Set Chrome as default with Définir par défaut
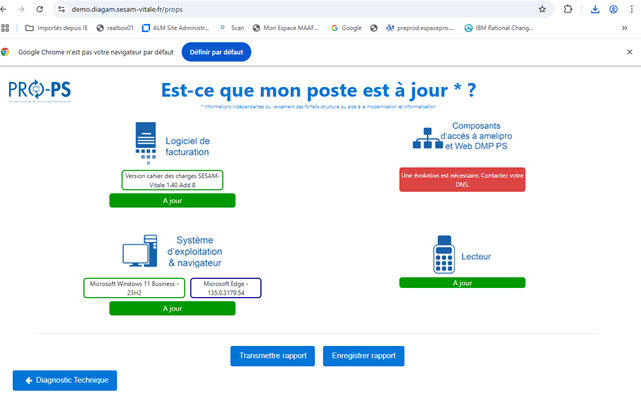The width and height of the screenshot is (641, 406). point(216,52)
